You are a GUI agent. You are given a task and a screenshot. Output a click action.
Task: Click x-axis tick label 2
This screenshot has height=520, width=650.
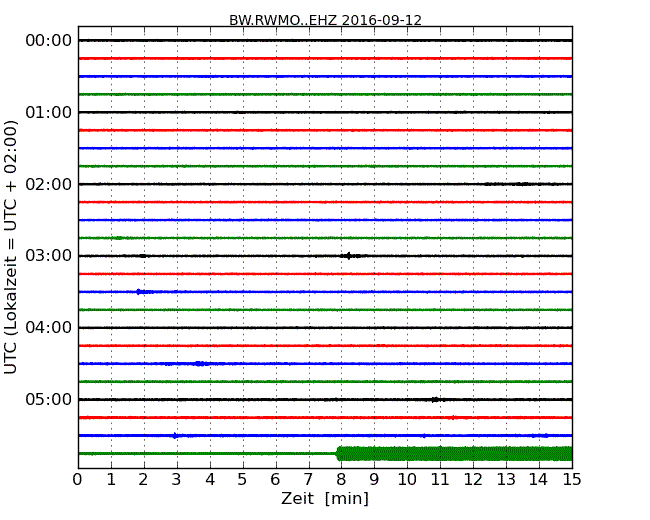click(x=143, y=479)
